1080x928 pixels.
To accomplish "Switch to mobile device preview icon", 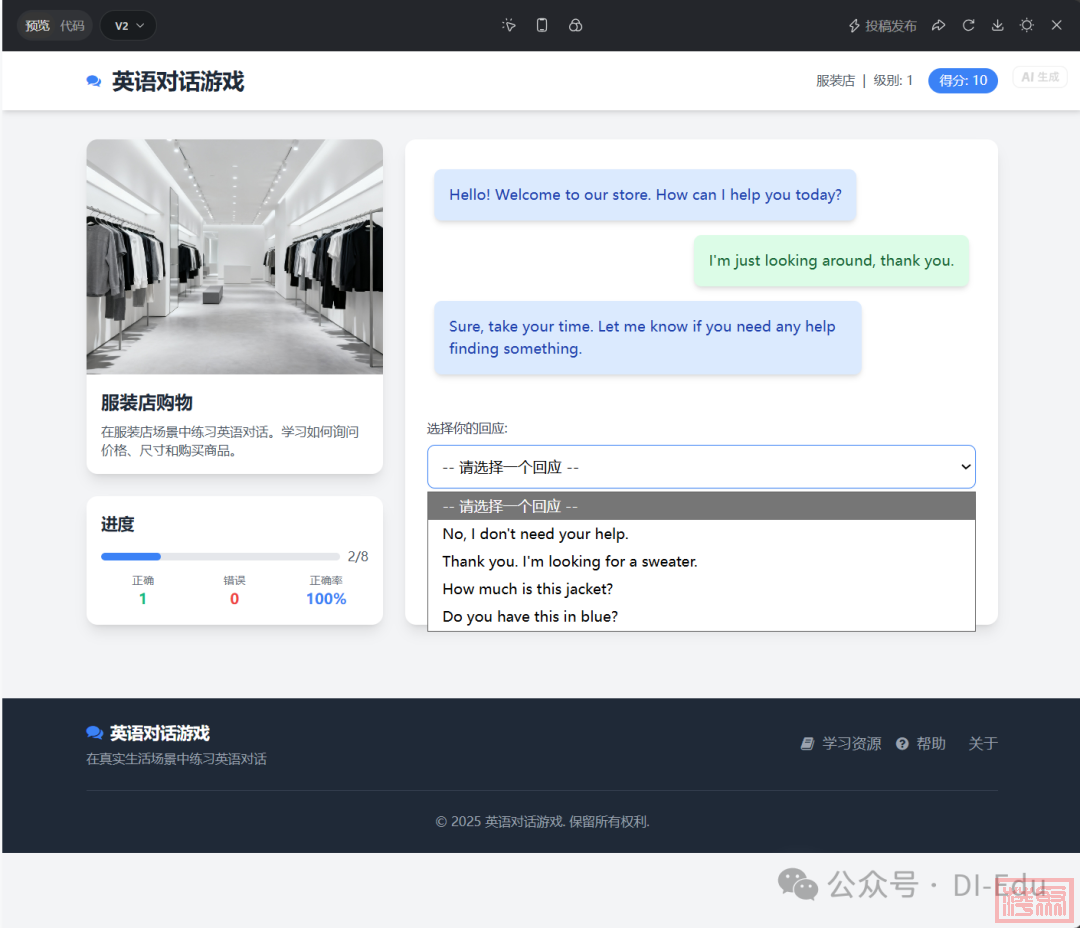I will pos(542,26).
